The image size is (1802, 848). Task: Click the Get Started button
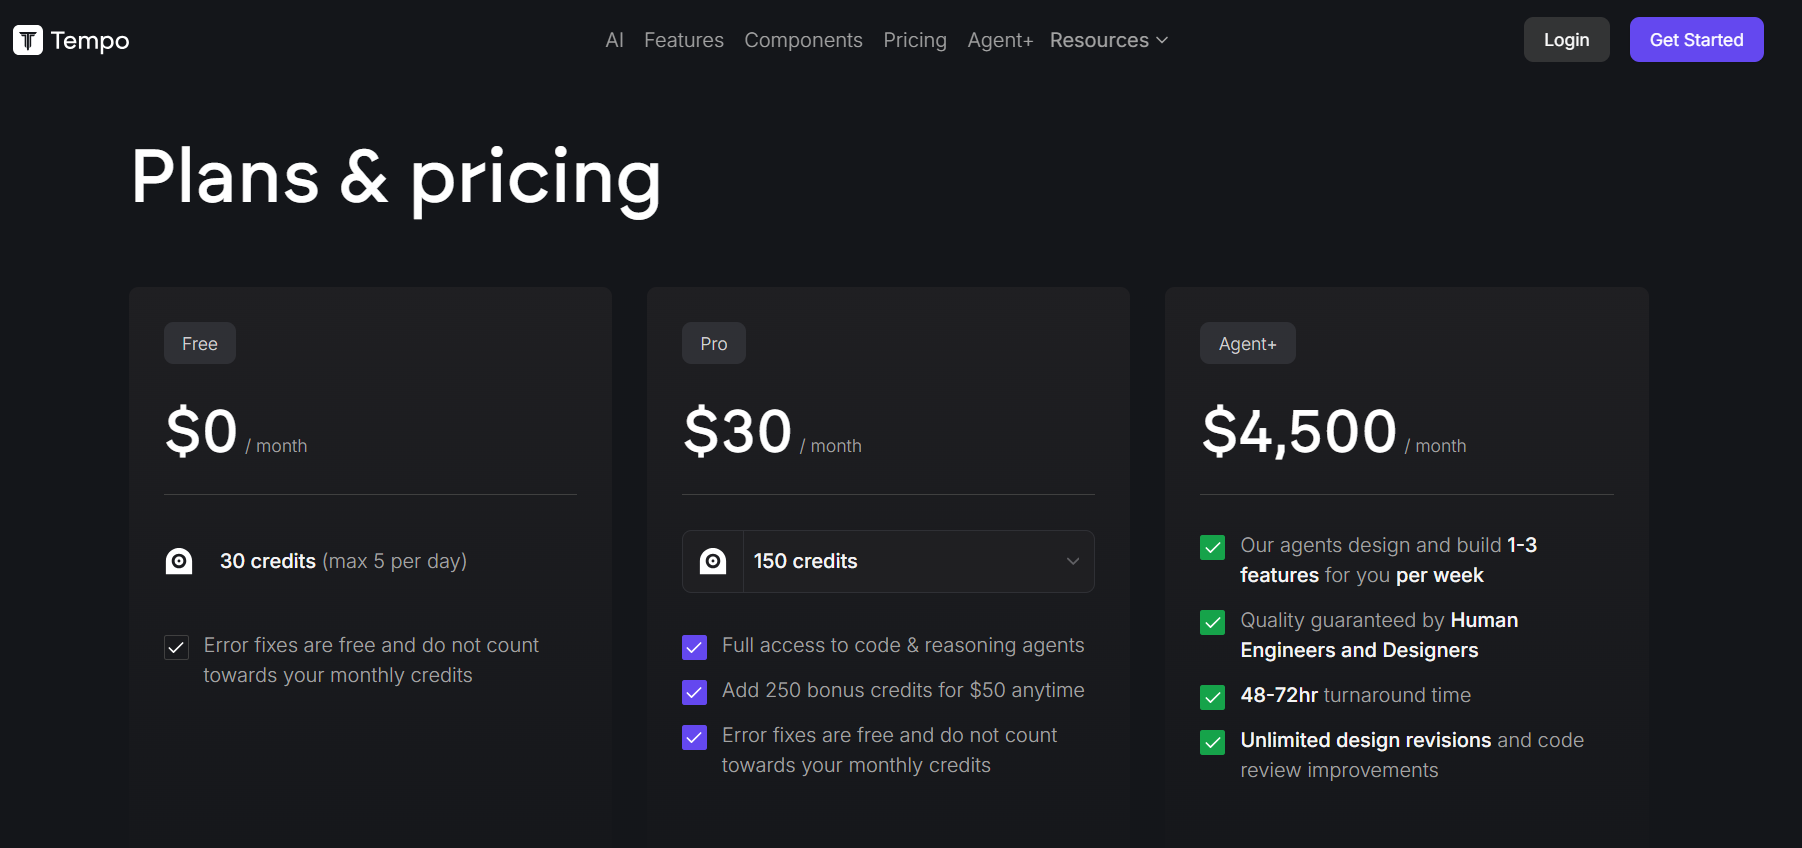[x=1696, y=40]
